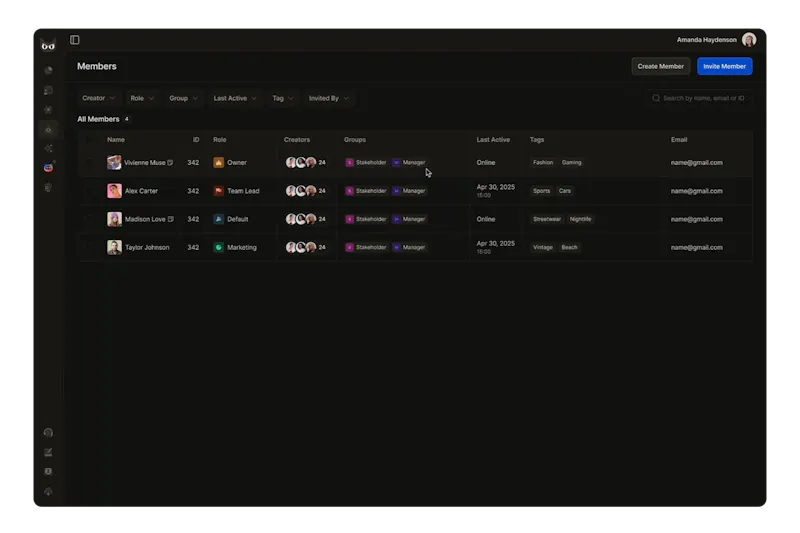Click the Owner role crown icon

[x=218, y=163]
